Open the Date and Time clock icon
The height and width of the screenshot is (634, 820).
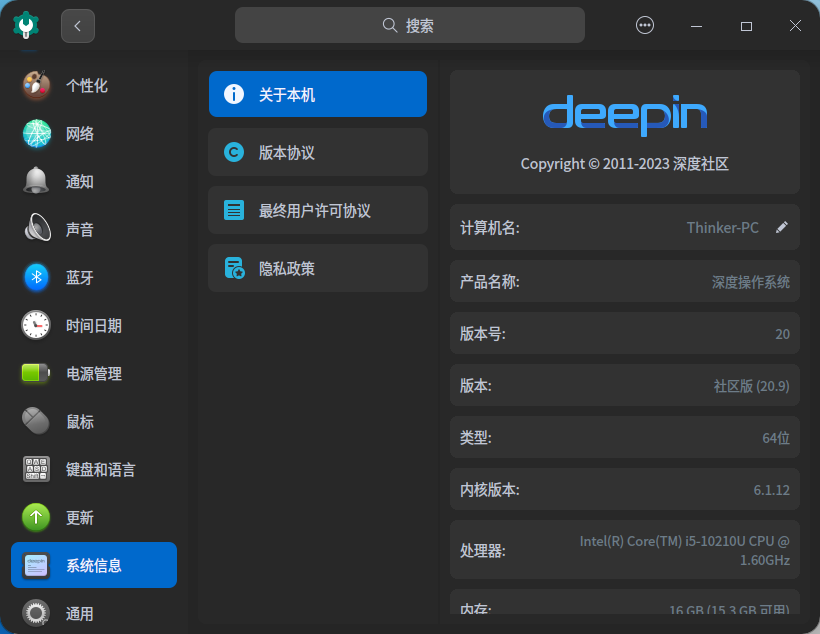point(36,325)
